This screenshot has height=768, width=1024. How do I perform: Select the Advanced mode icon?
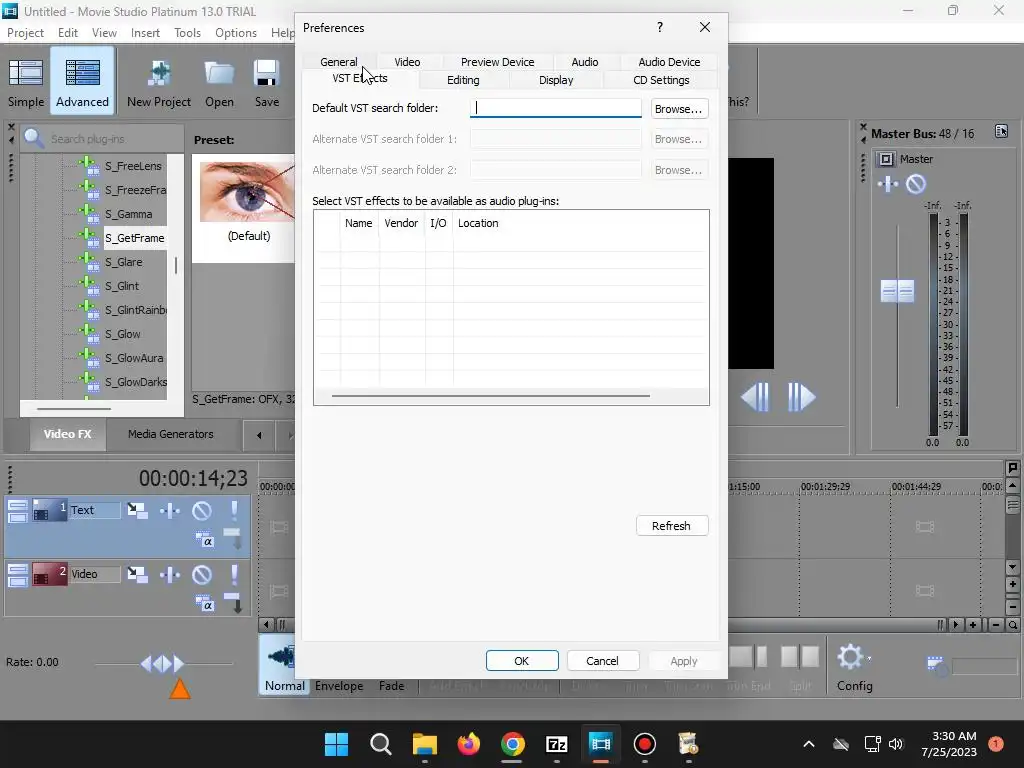pos(82,73)
